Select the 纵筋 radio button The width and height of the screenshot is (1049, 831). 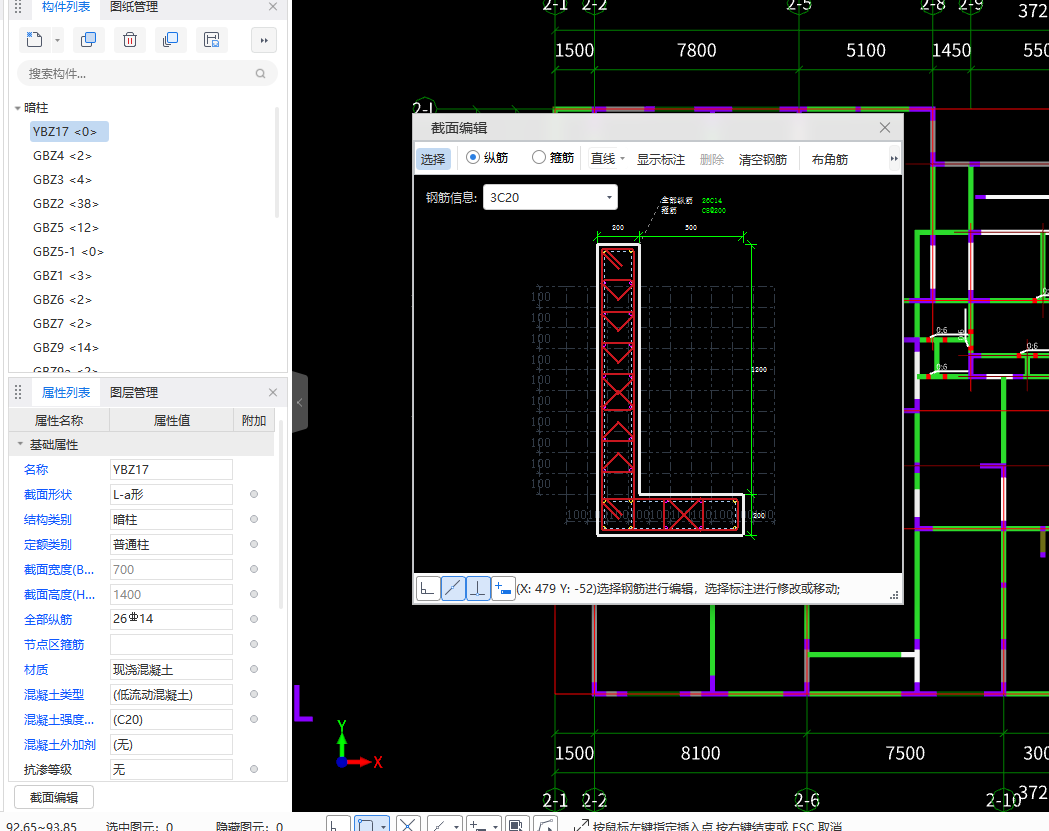473,157
